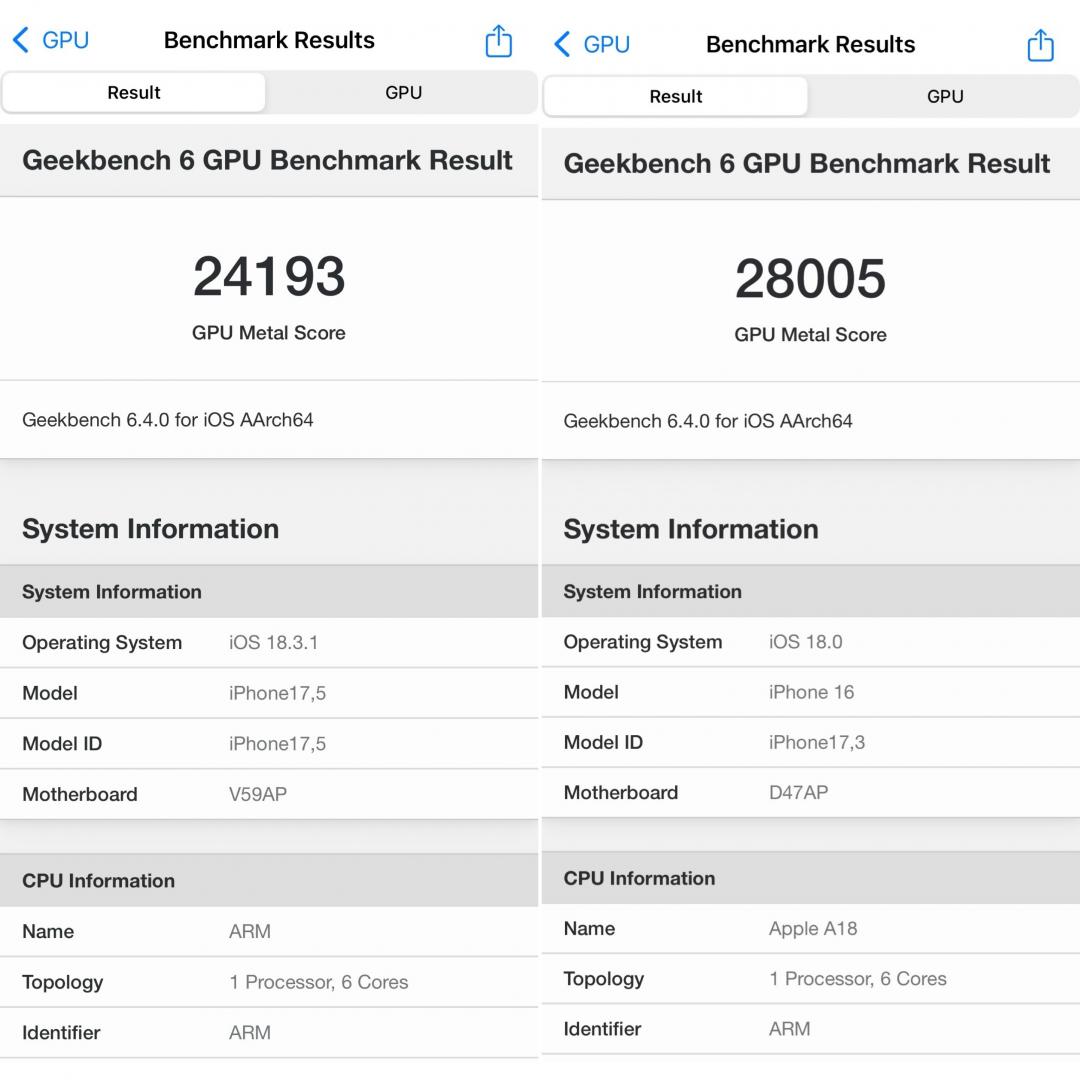Select the Result tab on the left screenshot
Image resolution: width=1080 pixels, height=1080 pixels.
[134, 92]
